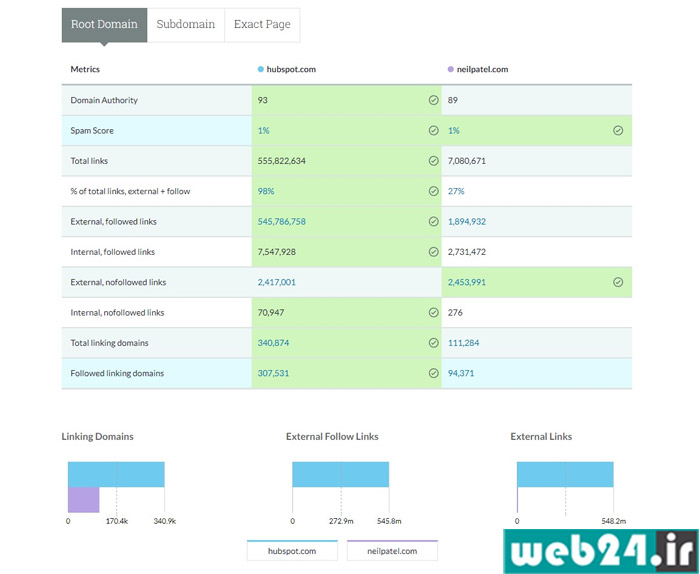The image size is (700, 574).
Task: Select the 2,731,472 internal followed value
Action: pos(467,252)
